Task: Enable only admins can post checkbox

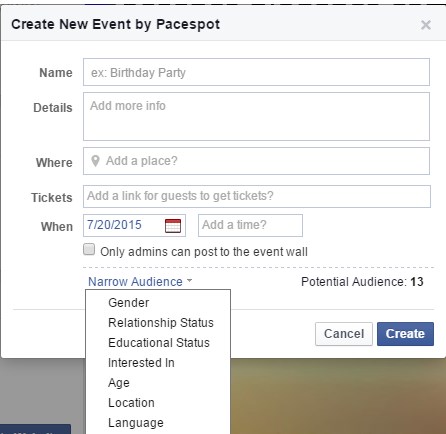Action: (x=89, y=249)
